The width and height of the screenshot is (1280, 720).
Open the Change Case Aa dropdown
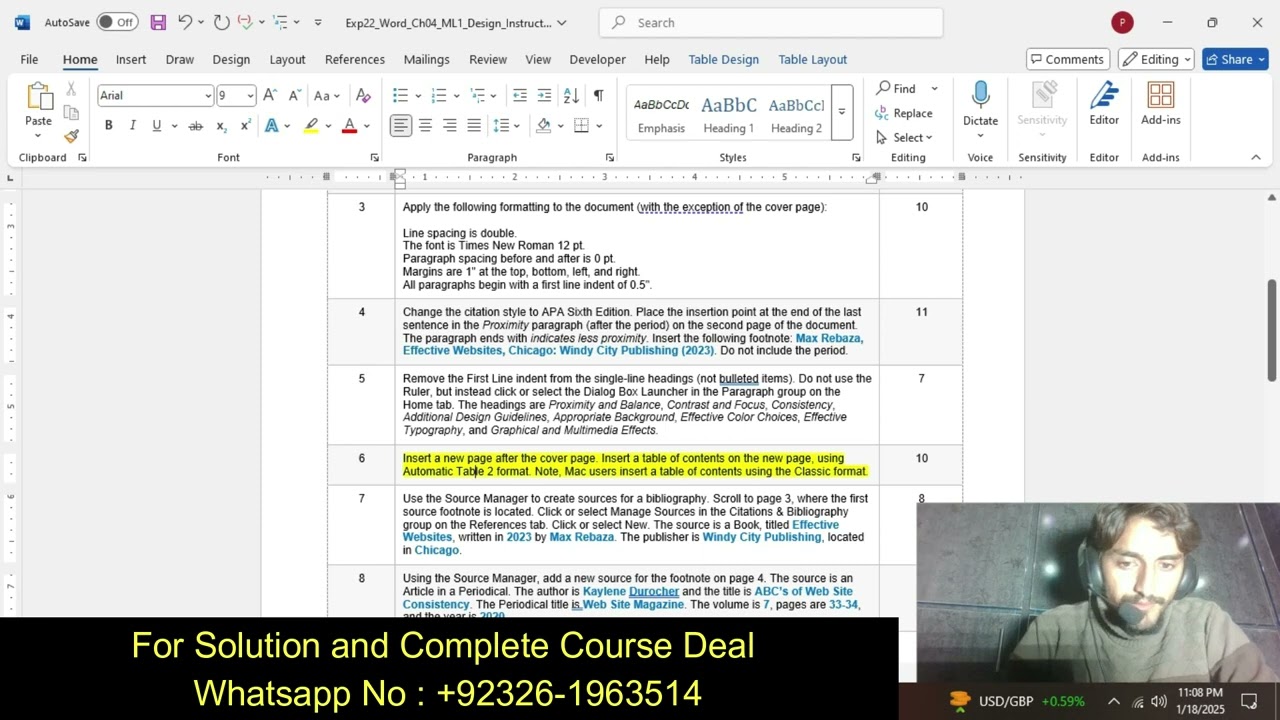[x=326, y=96]
